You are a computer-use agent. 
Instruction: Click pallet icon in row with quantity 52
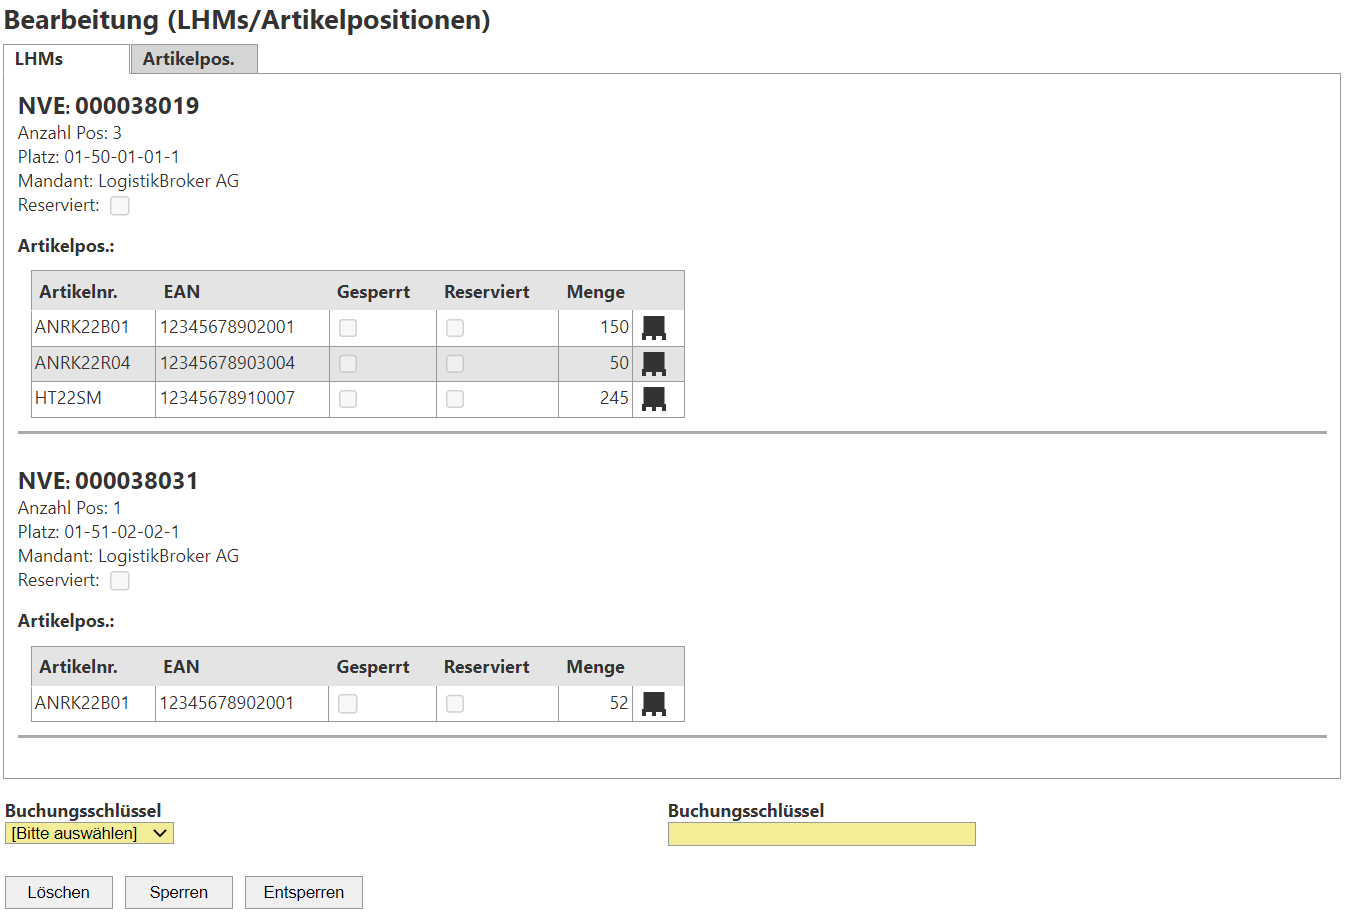[x=653, y=704]
